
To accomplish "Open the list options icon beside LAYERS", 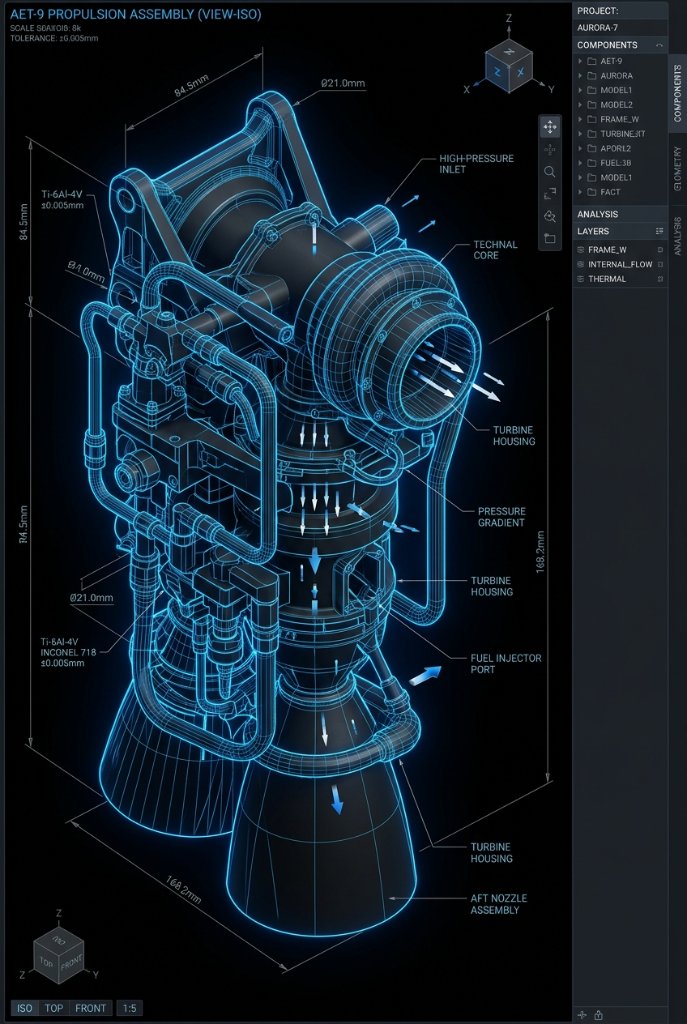I will click(x=659, y=231).
